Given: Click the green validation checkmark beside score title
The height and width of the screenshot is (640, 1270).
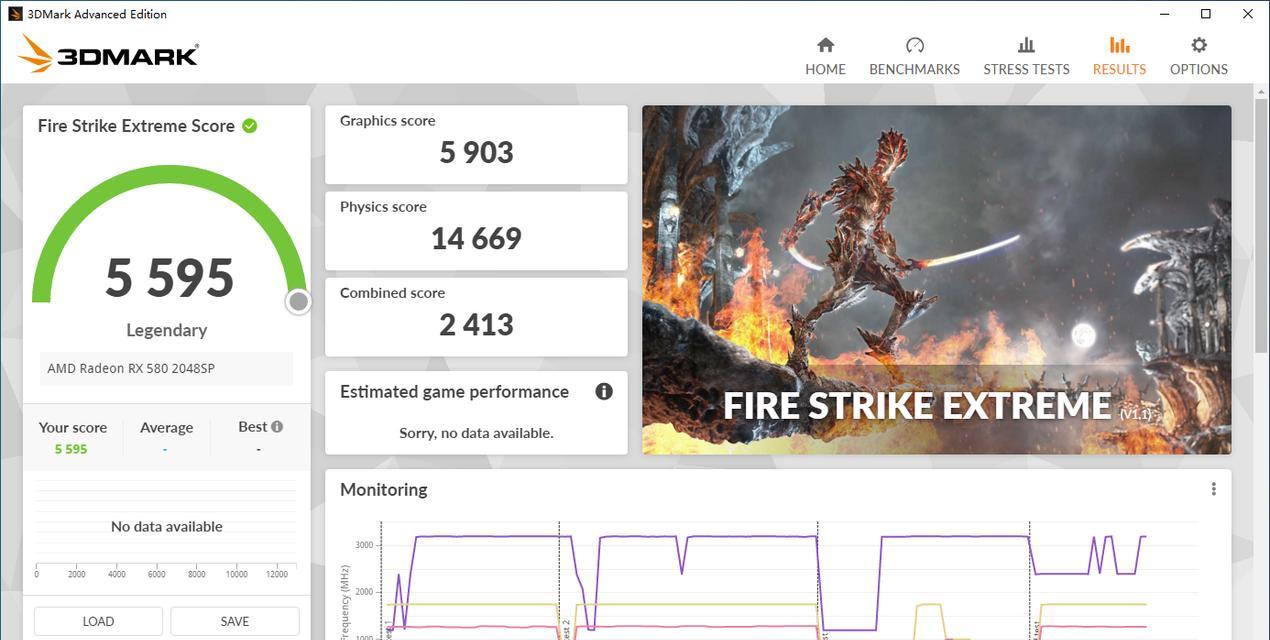Looking at the screenshot, I should [x=250, y=126].
